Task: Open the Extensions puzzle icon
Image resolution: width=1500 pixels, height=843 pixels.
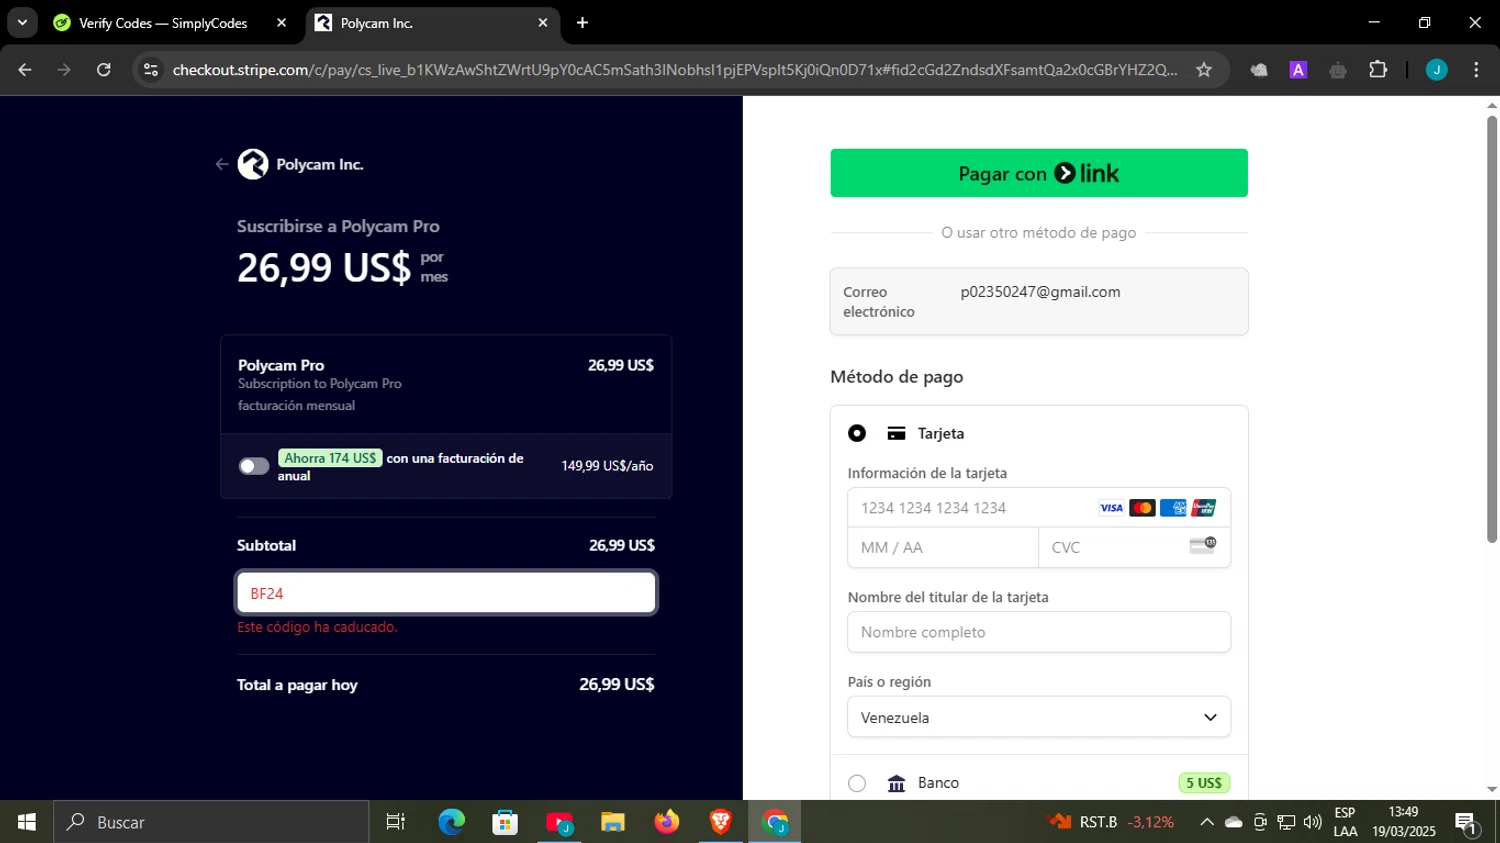Action: click(1378, 70)
